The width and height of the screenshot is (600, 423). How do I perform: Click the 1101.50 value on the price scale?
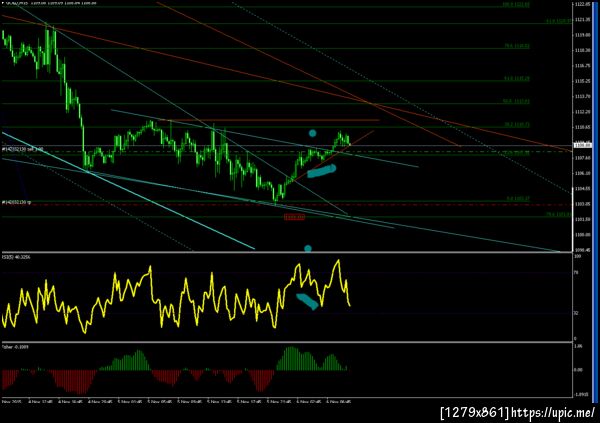pyautogui.click(x=582, y=219)
